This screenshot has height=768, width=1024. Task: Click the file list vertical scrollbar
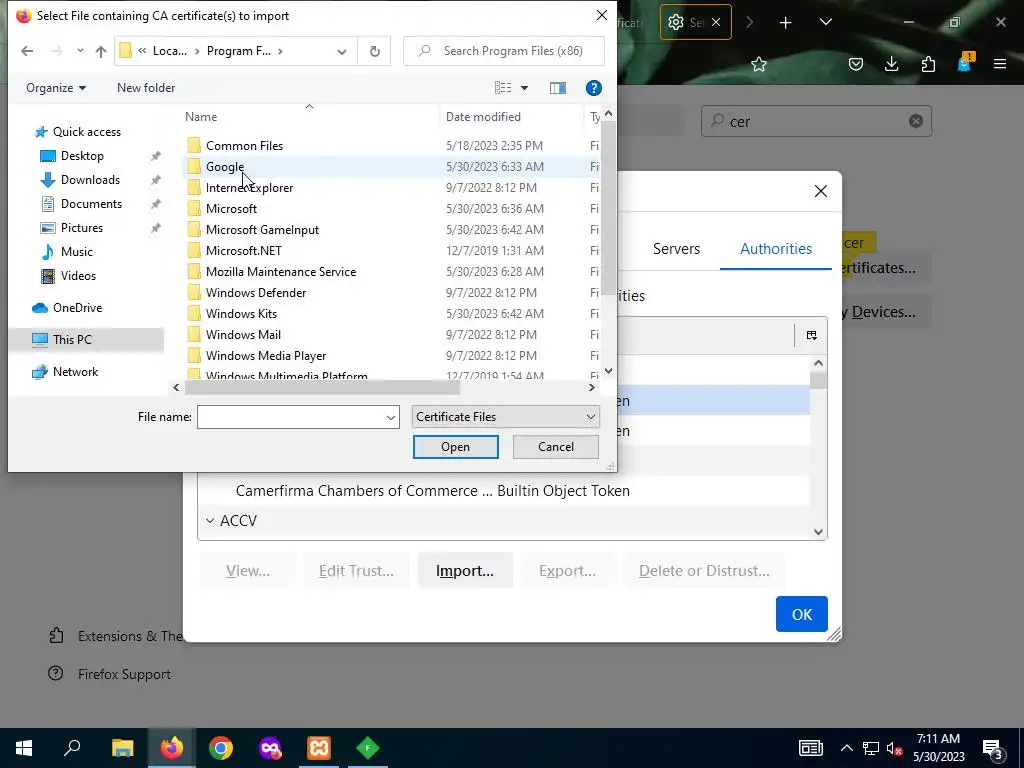(608, 209)
